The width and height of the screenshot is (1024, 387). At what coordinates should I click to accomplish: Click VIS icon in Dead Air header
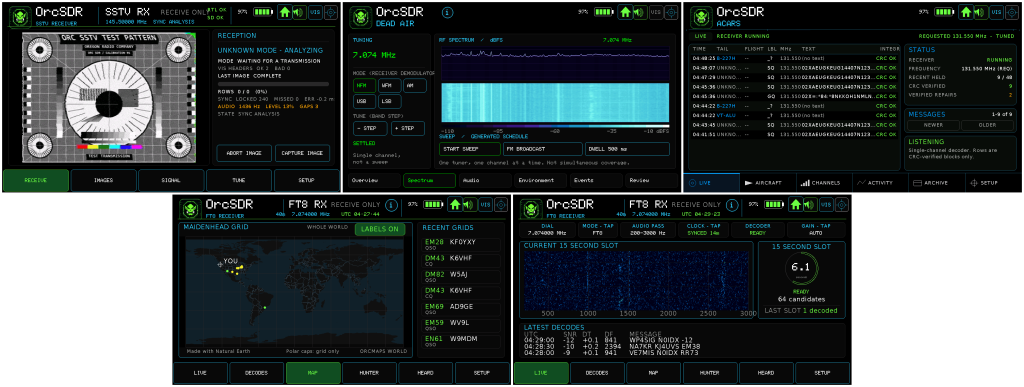coord(656,12)
